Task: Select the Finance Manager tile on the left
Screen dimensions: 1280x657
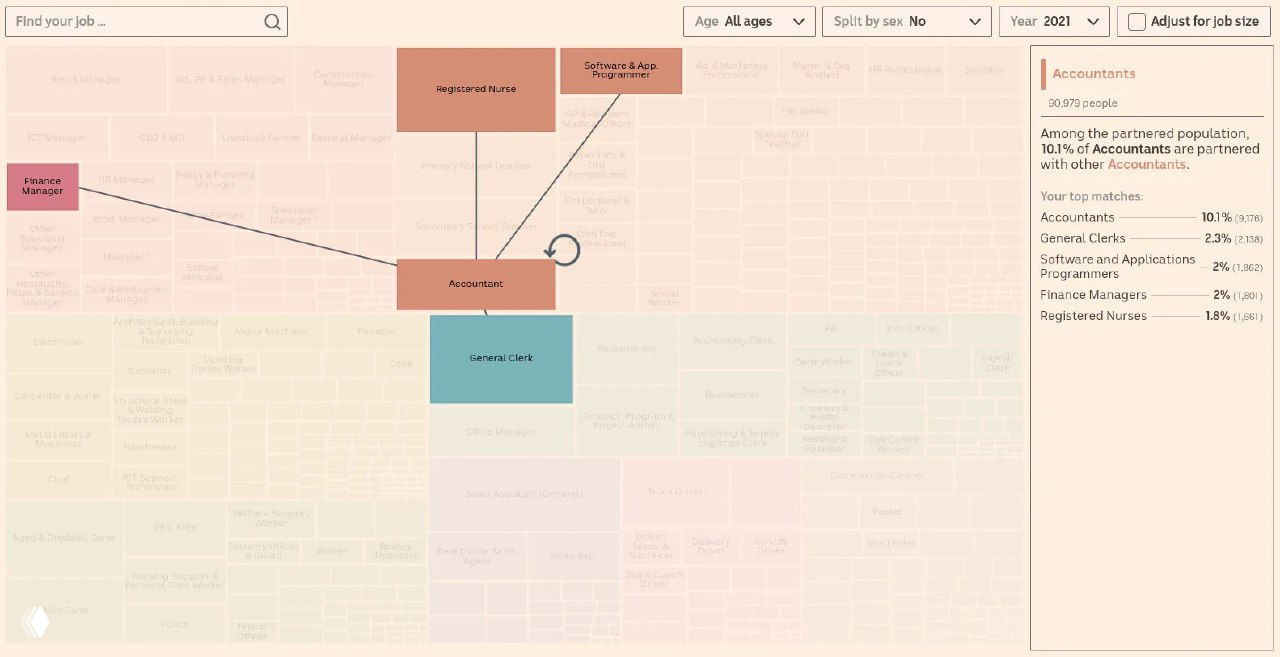Action: 41,186
